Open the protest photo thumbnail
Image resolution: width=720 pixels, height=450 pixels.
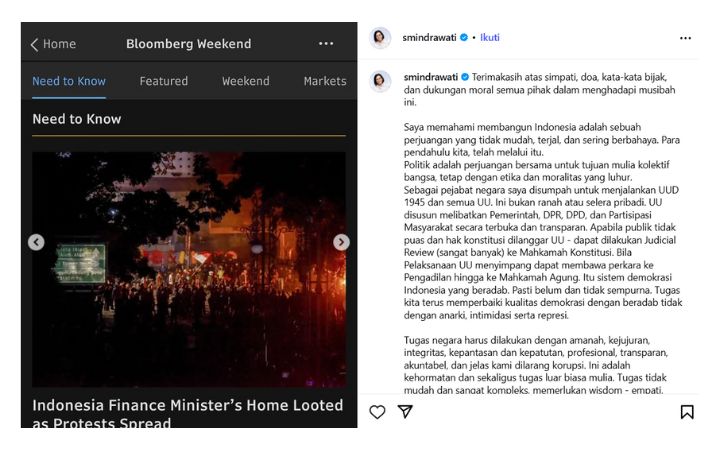point(189,269)
